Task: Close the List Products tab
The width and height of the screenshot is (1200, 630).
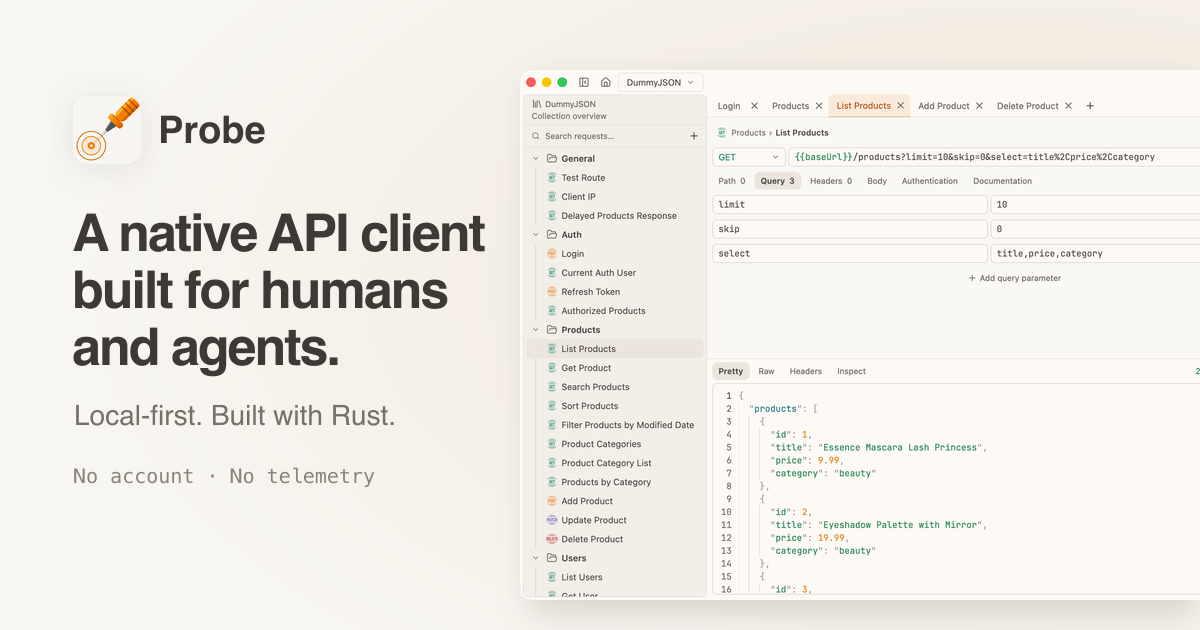Action: [900, 106]
